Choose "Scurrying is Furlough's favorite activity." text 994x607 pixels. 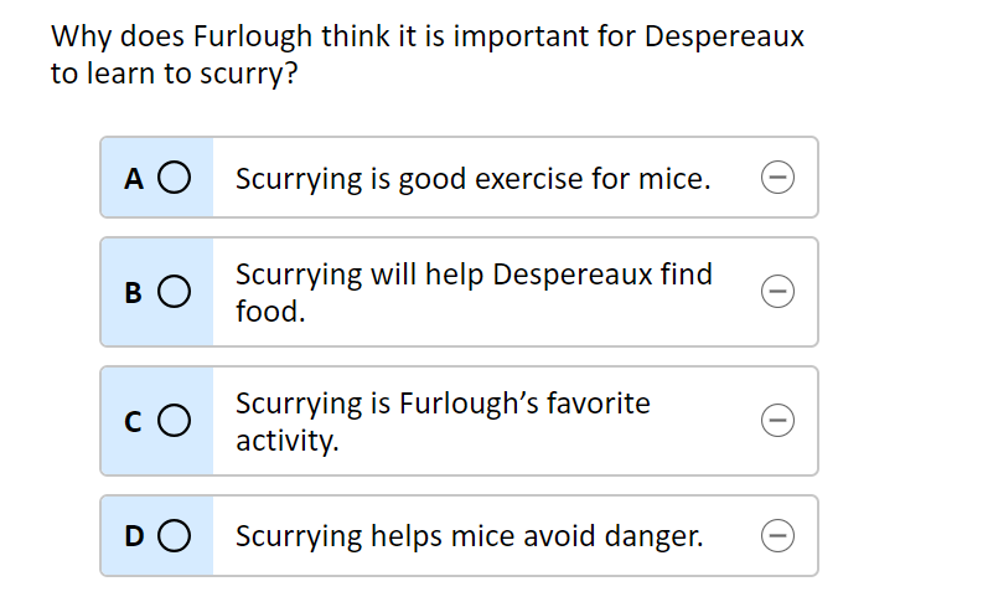click(442, 421)
